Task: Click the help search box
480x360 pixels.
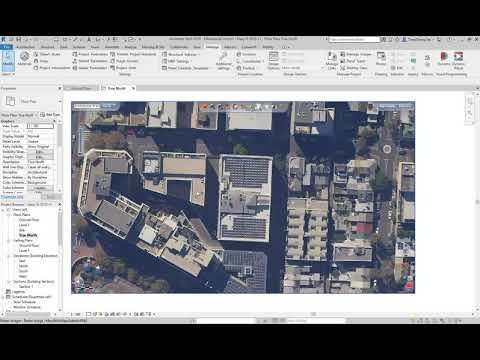Action: [x=354, y=39]
